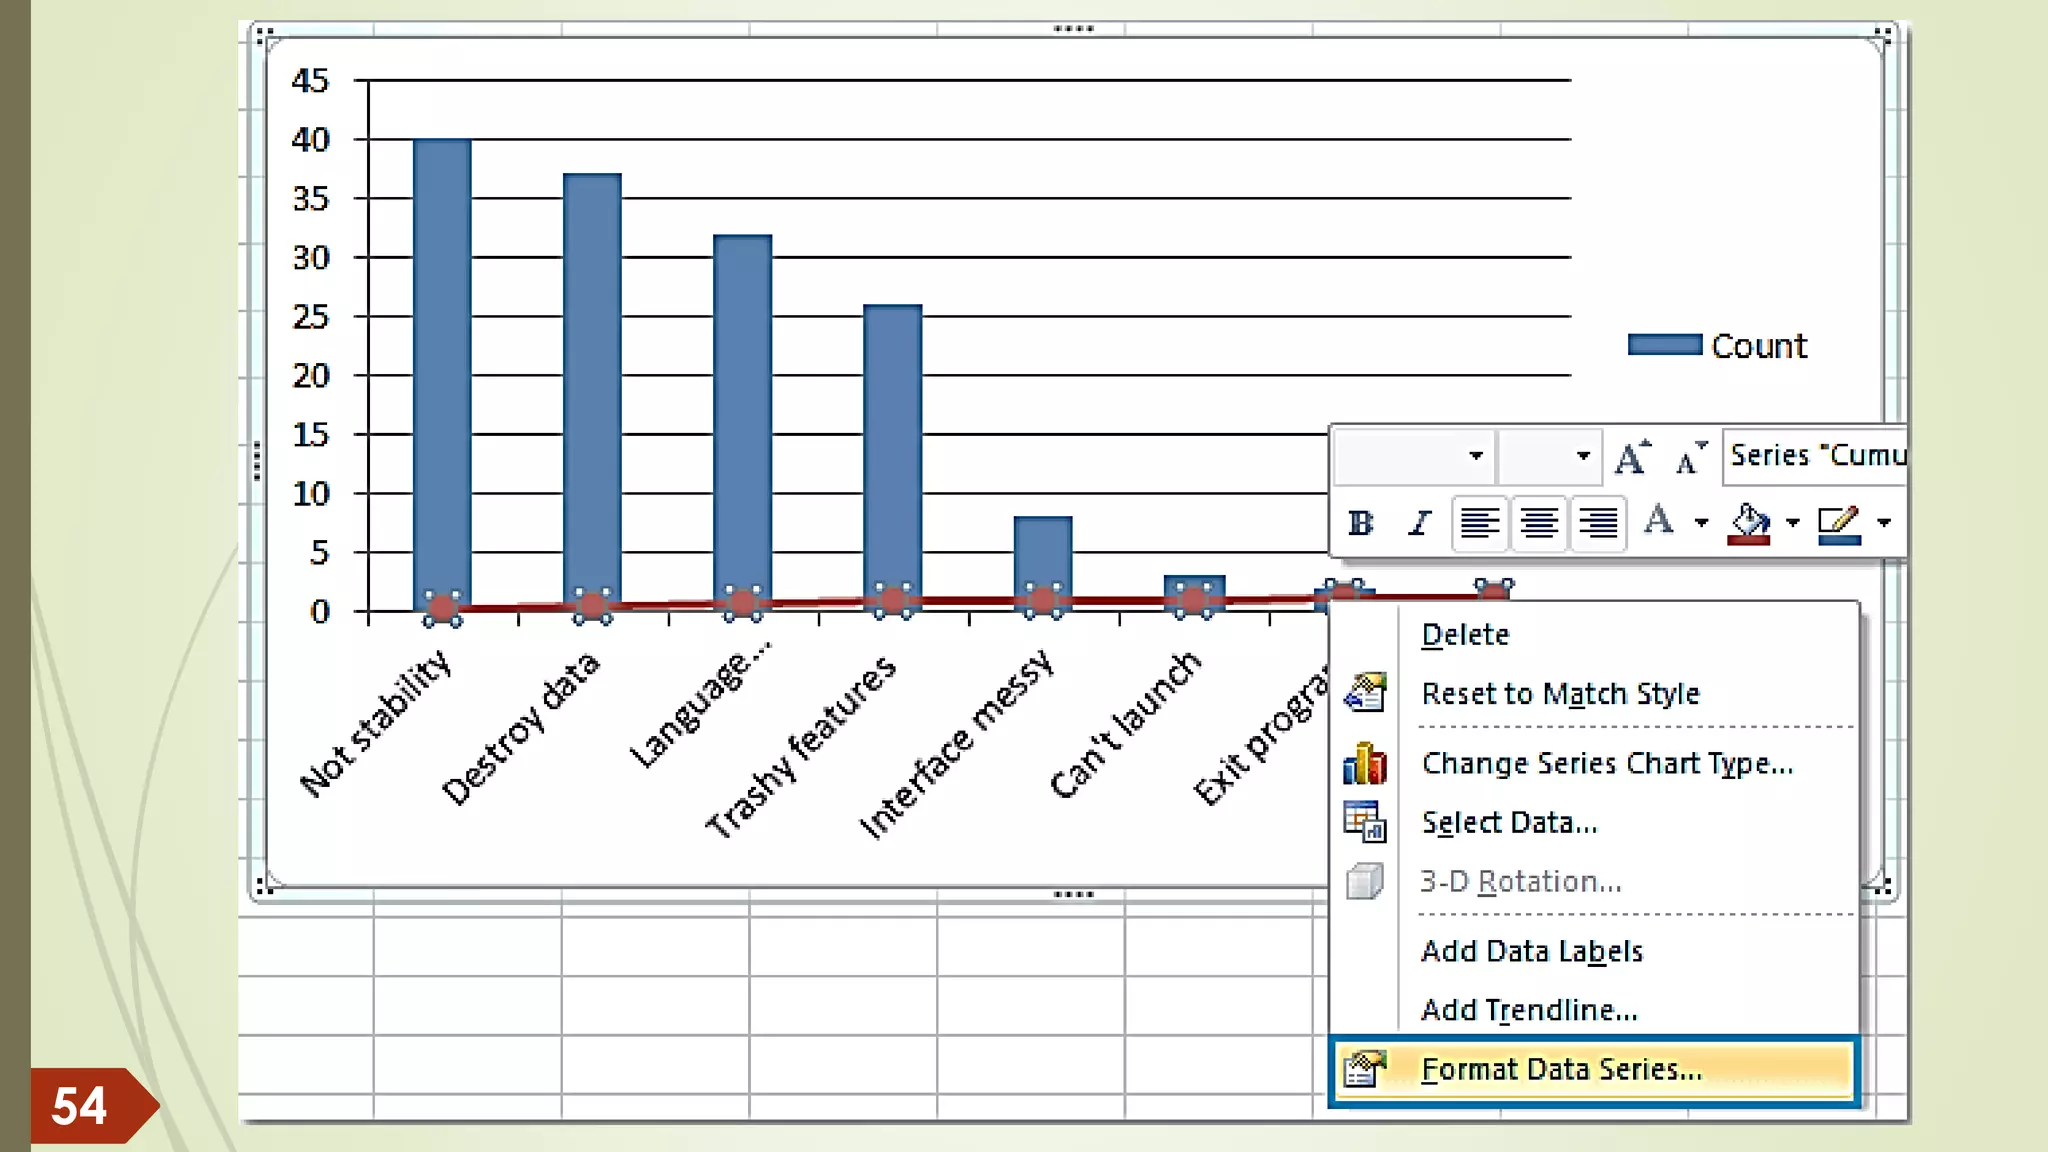Click the font color A icon
This screenshot has height=1152, width=2048.
1659,520
